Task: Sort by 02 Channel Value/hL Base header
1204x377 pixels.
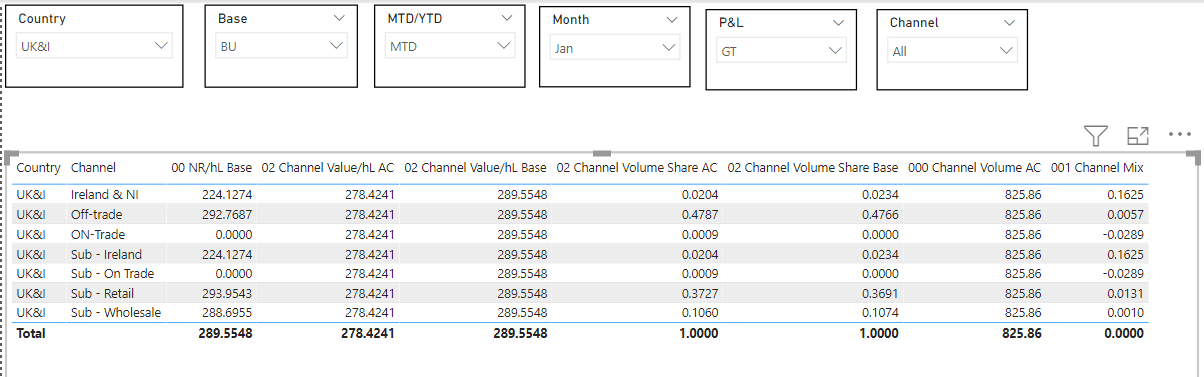Action: click(475, 168)
